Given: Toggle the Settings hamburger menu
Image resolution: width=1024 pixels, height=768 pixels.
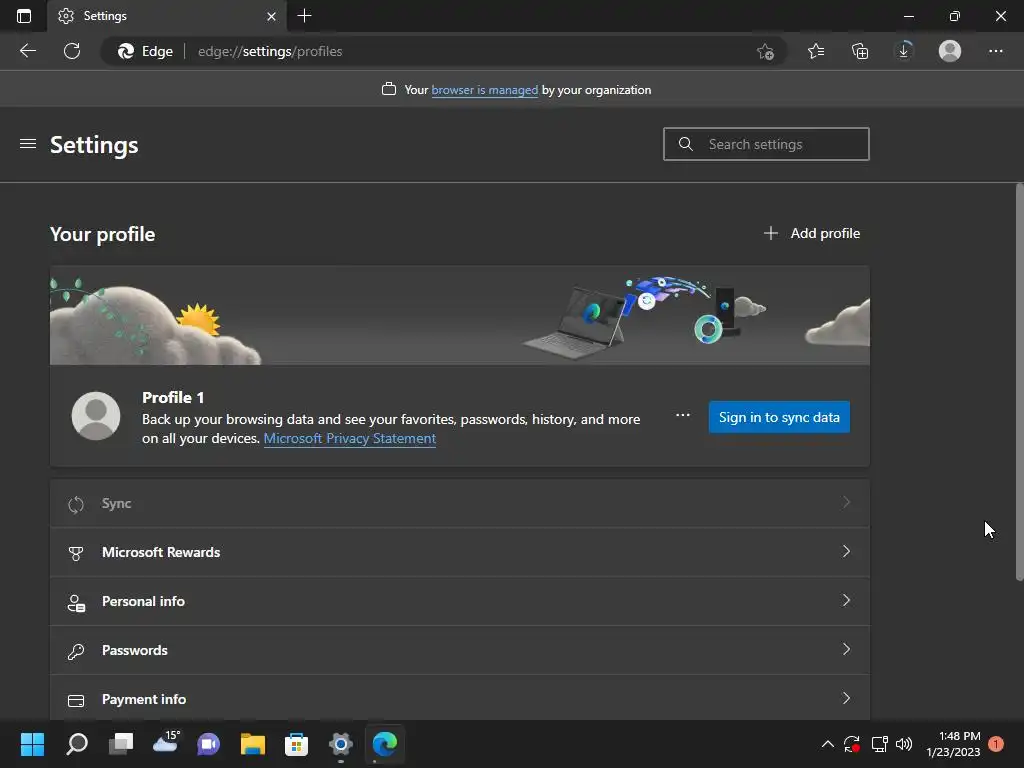Looking at the screenshot, I should [27, 144].
